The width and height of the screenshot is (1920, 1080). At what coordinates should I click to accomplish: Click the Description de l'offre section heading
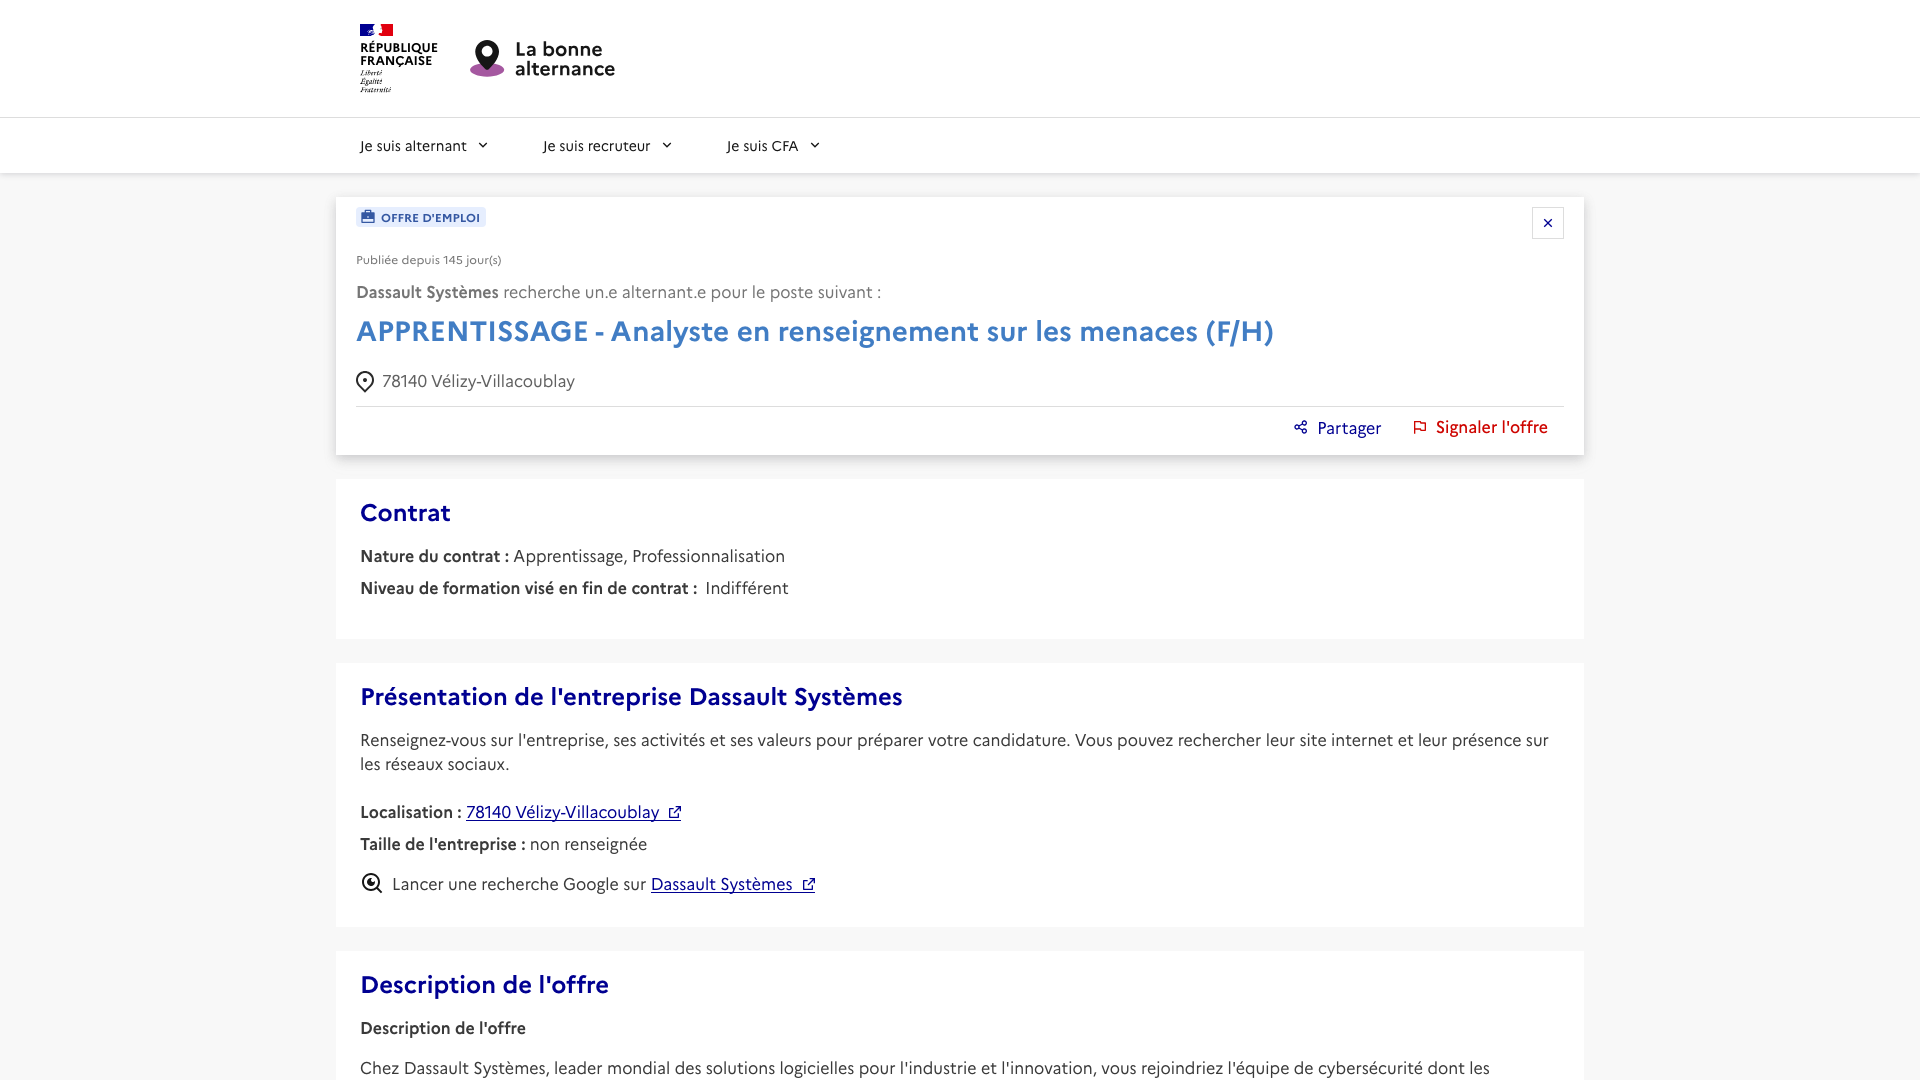tap(484, 984)
